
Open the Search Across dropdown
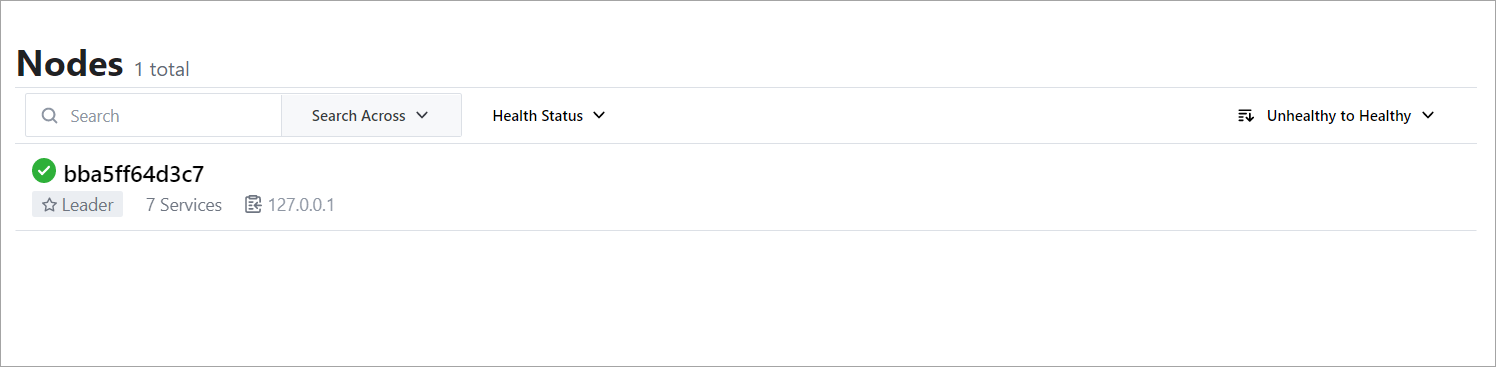coord(371,116)
